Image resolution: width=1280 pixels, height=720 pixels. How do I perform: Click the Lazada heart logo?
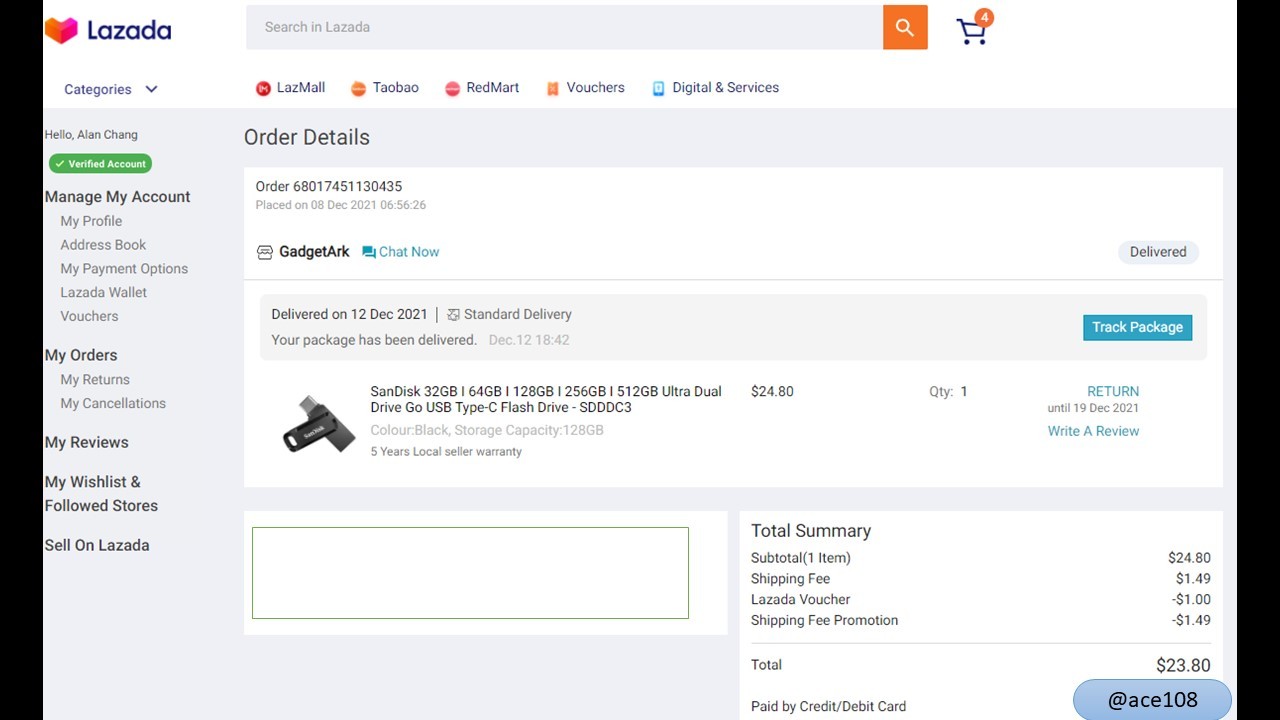click(x=61, y=30)
